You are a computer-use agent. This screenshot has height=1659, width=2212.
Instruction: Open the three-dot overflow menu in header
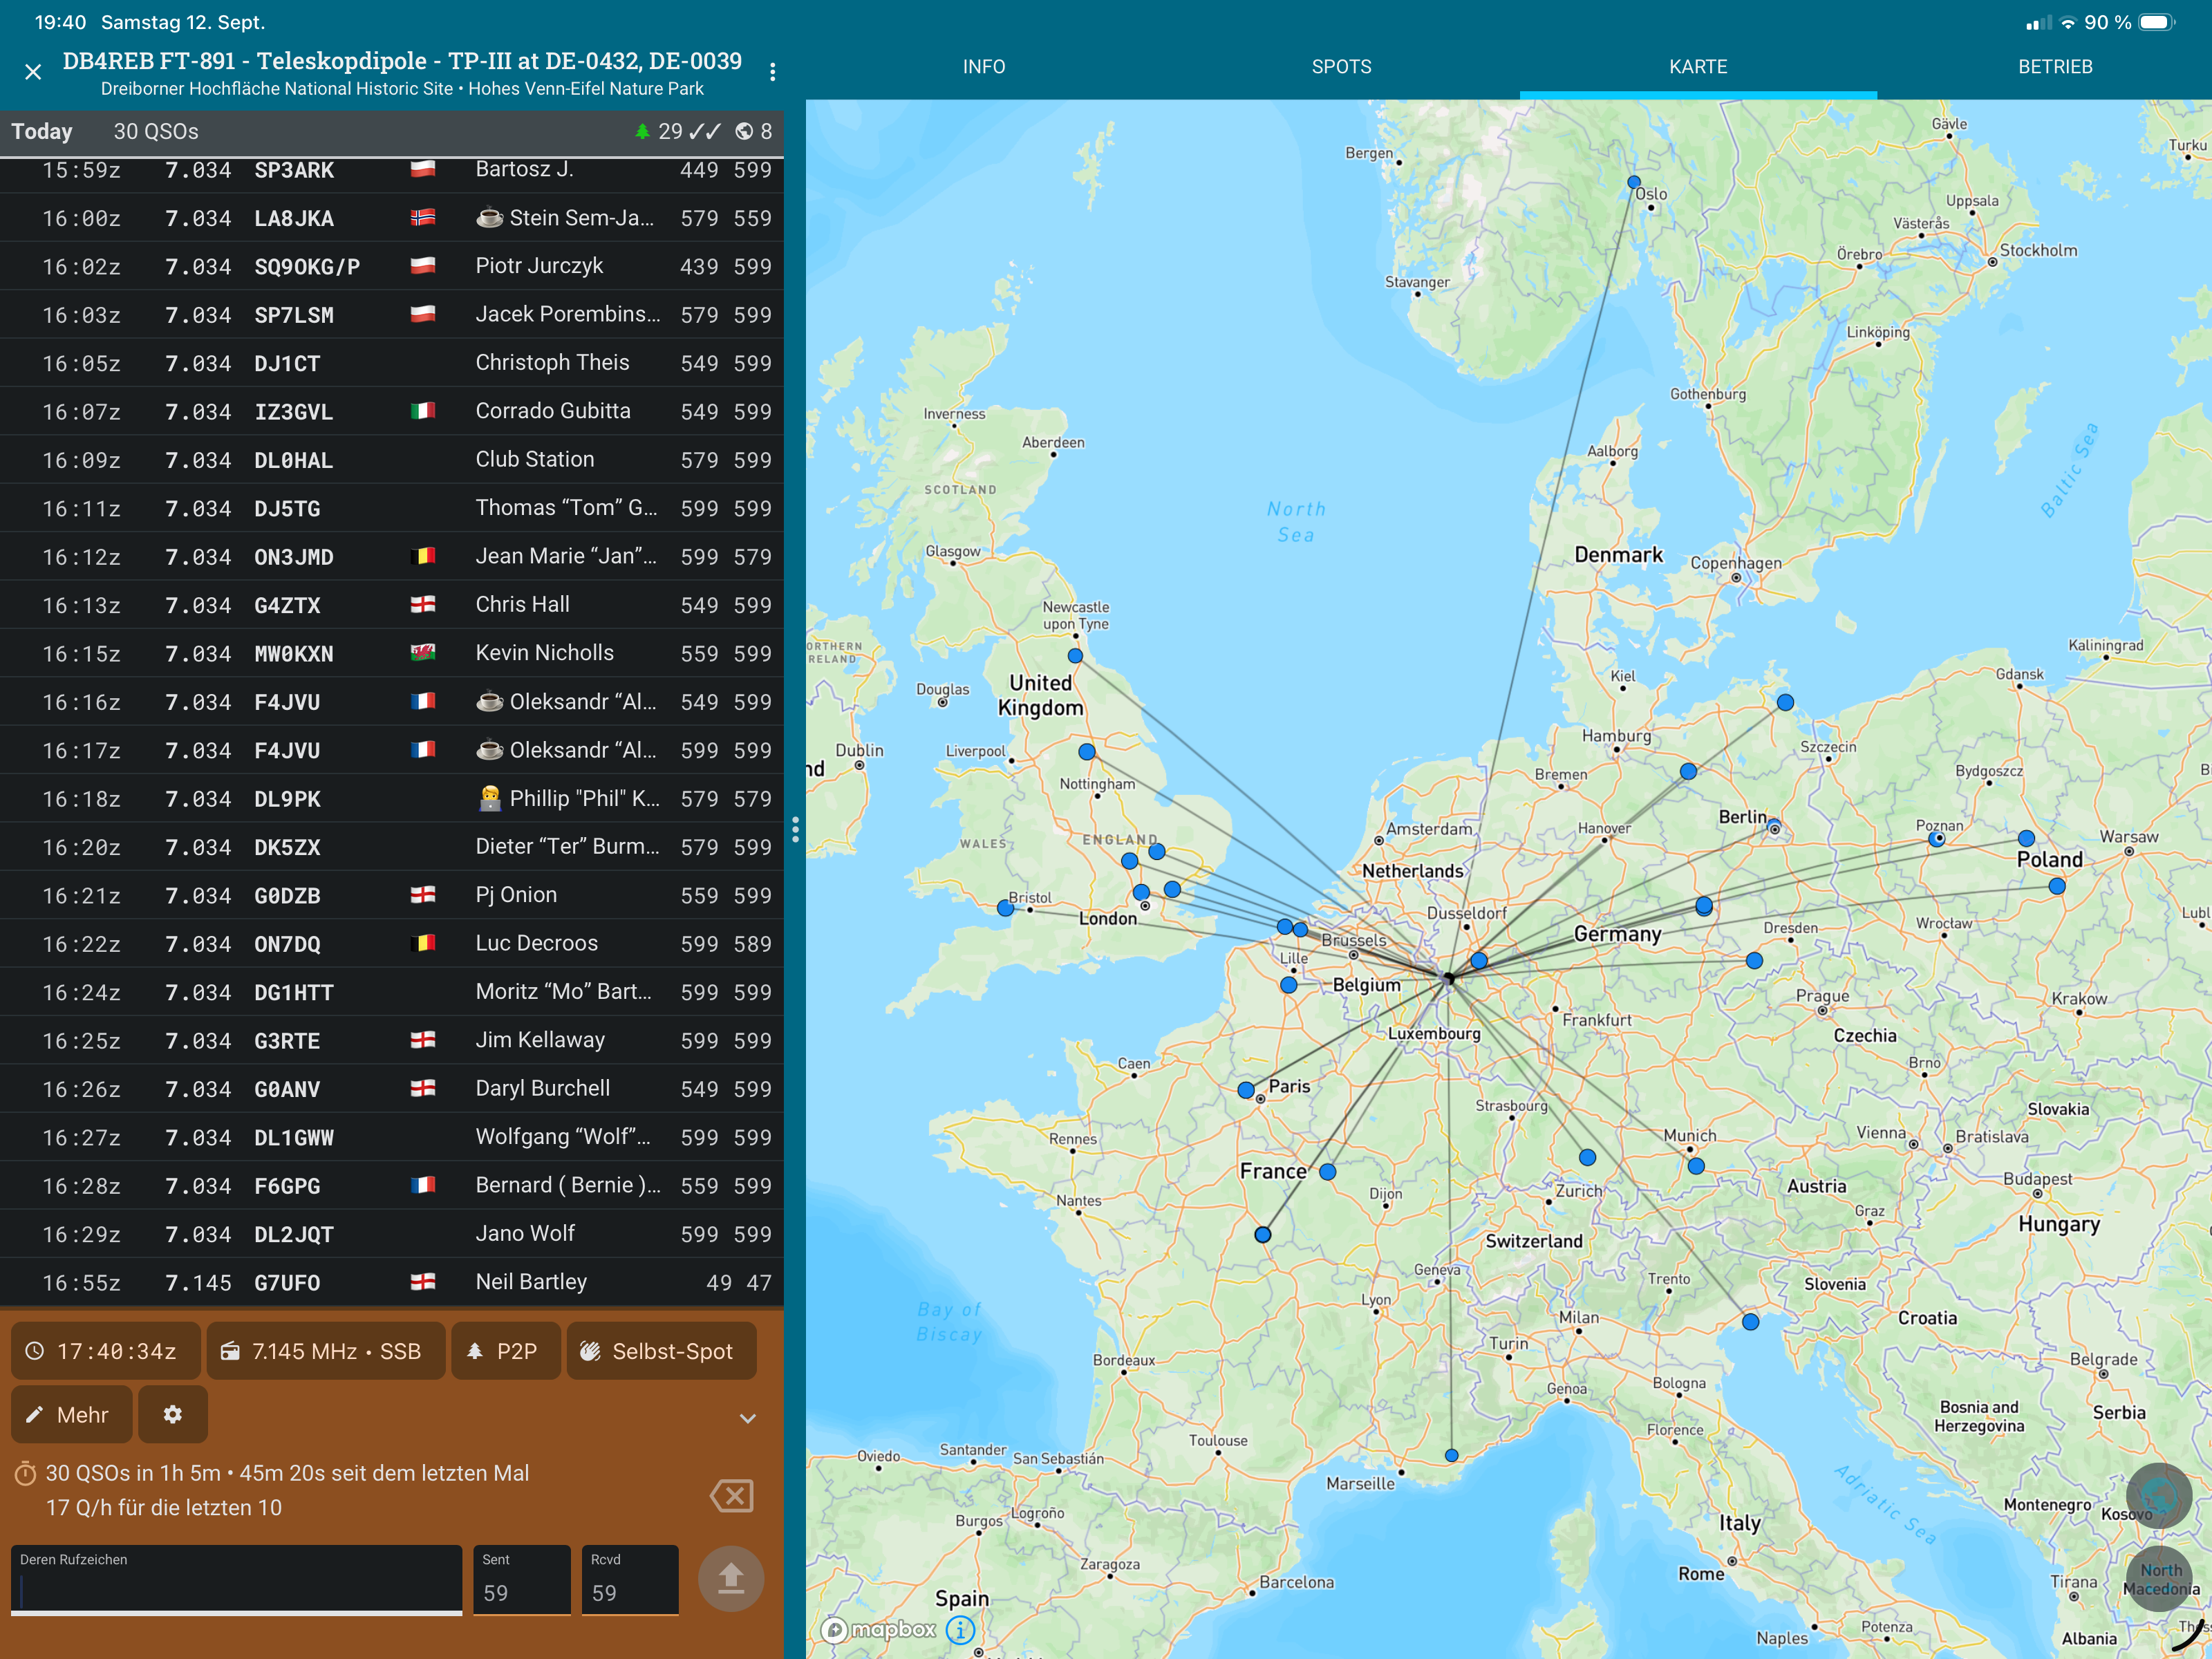click(772, 72)
